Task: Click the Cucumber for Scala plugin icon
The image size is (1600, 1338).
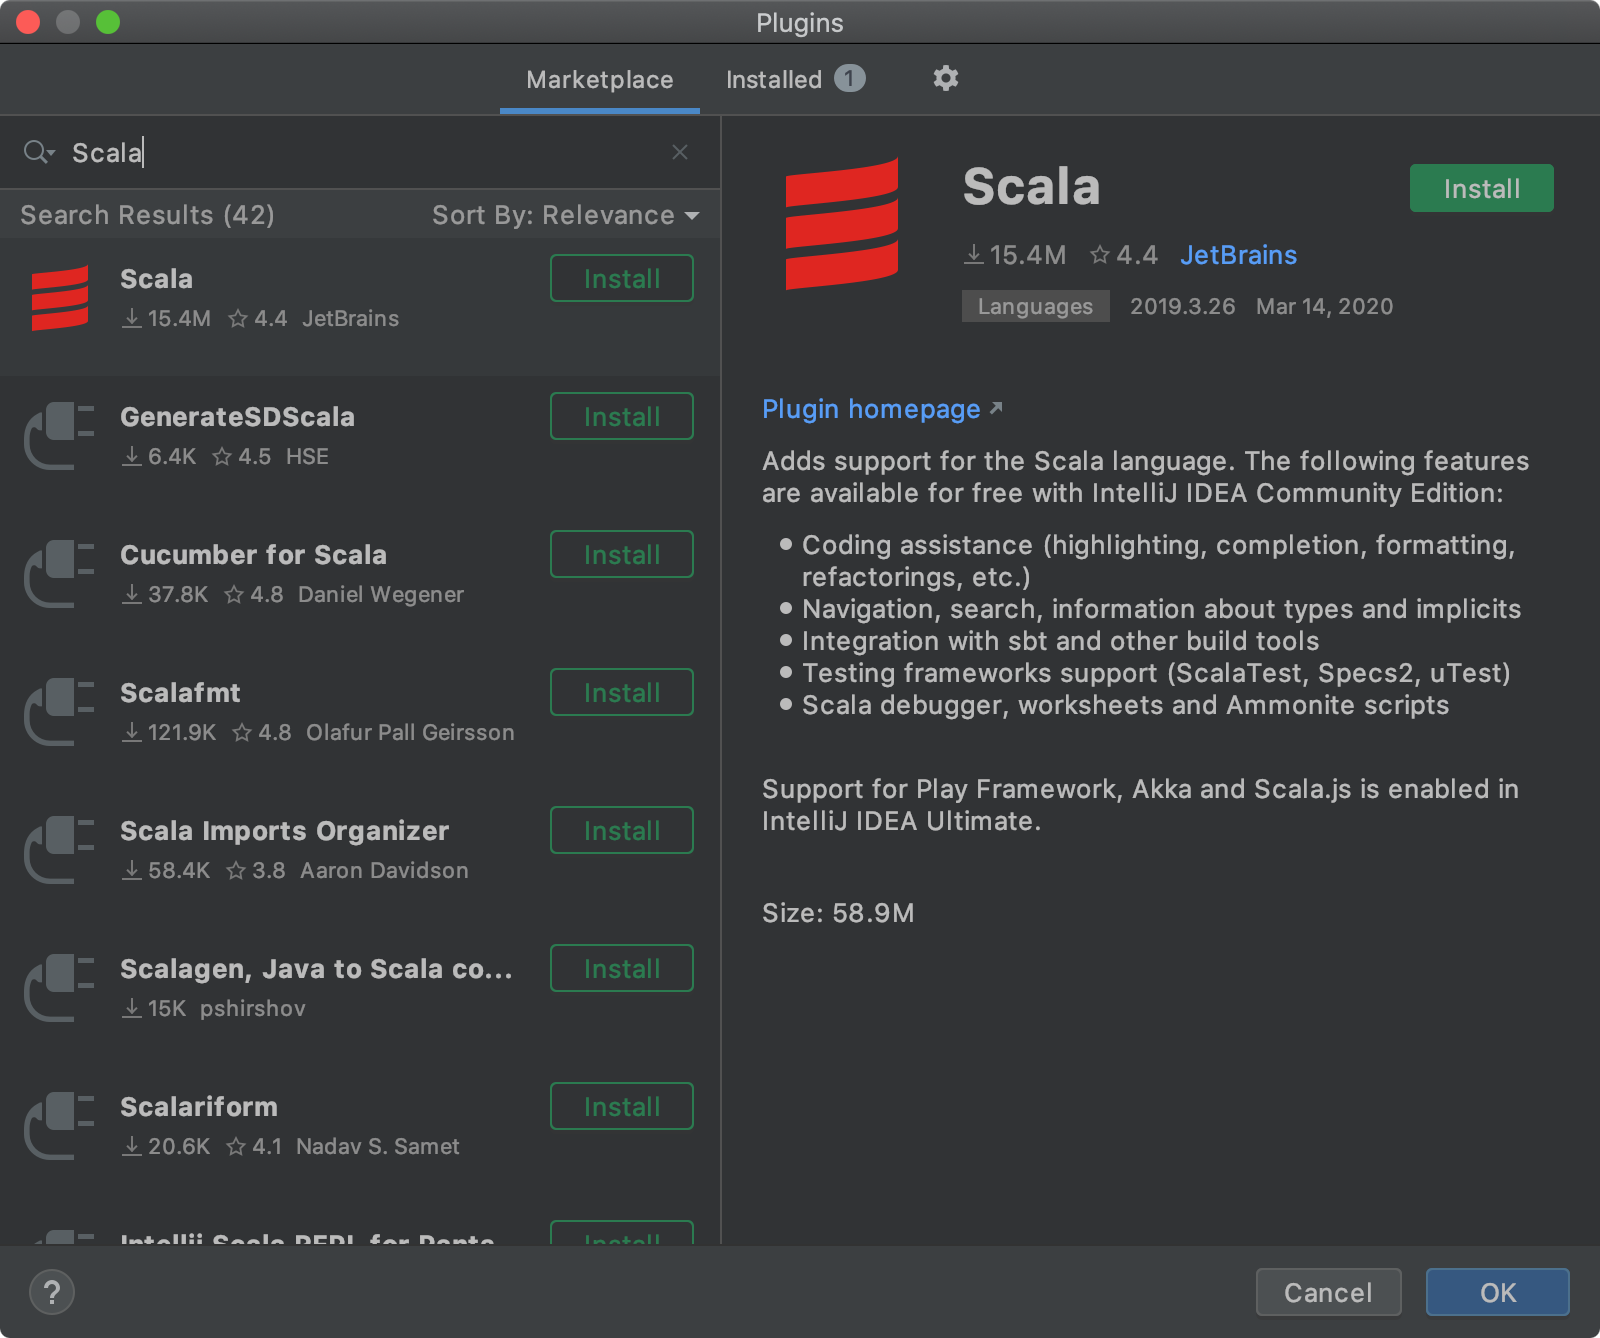Action: pos(60,574)
